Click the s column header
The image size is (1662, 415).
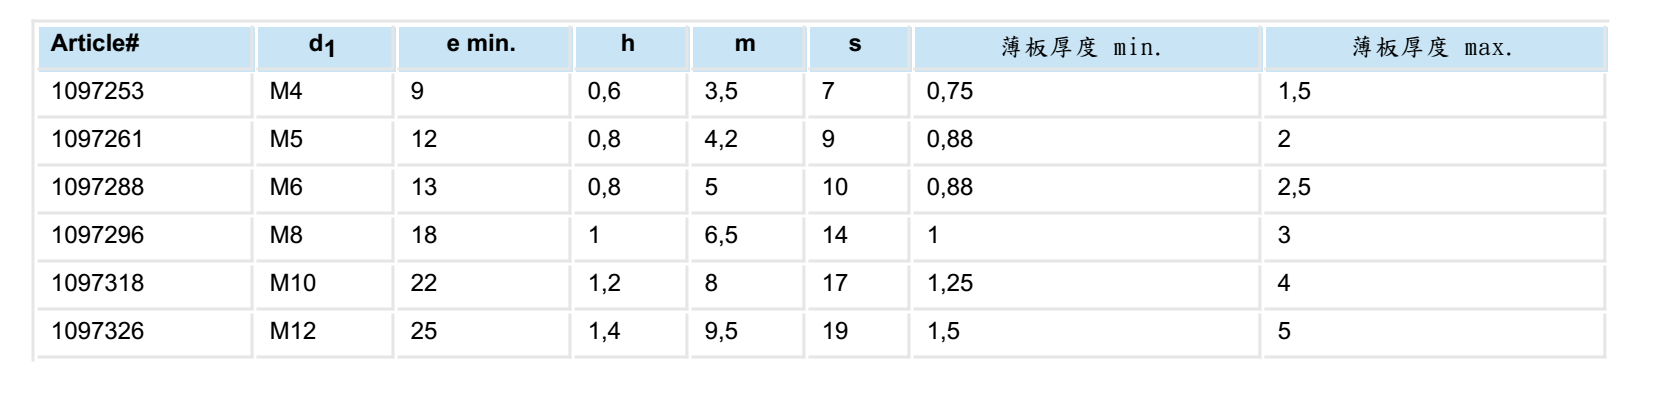pyautogui.click(x=859, y=46)
